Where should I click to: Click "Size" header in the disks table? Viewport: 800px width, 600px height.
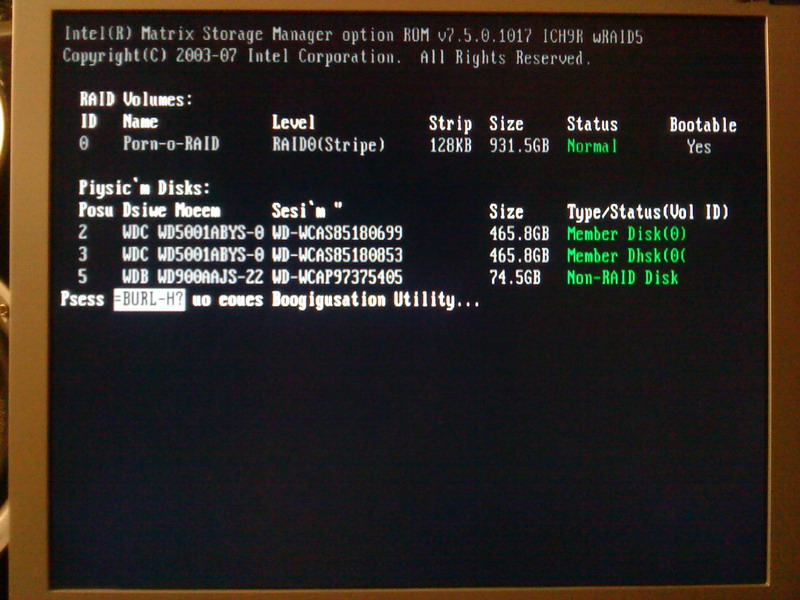(506, 212)
